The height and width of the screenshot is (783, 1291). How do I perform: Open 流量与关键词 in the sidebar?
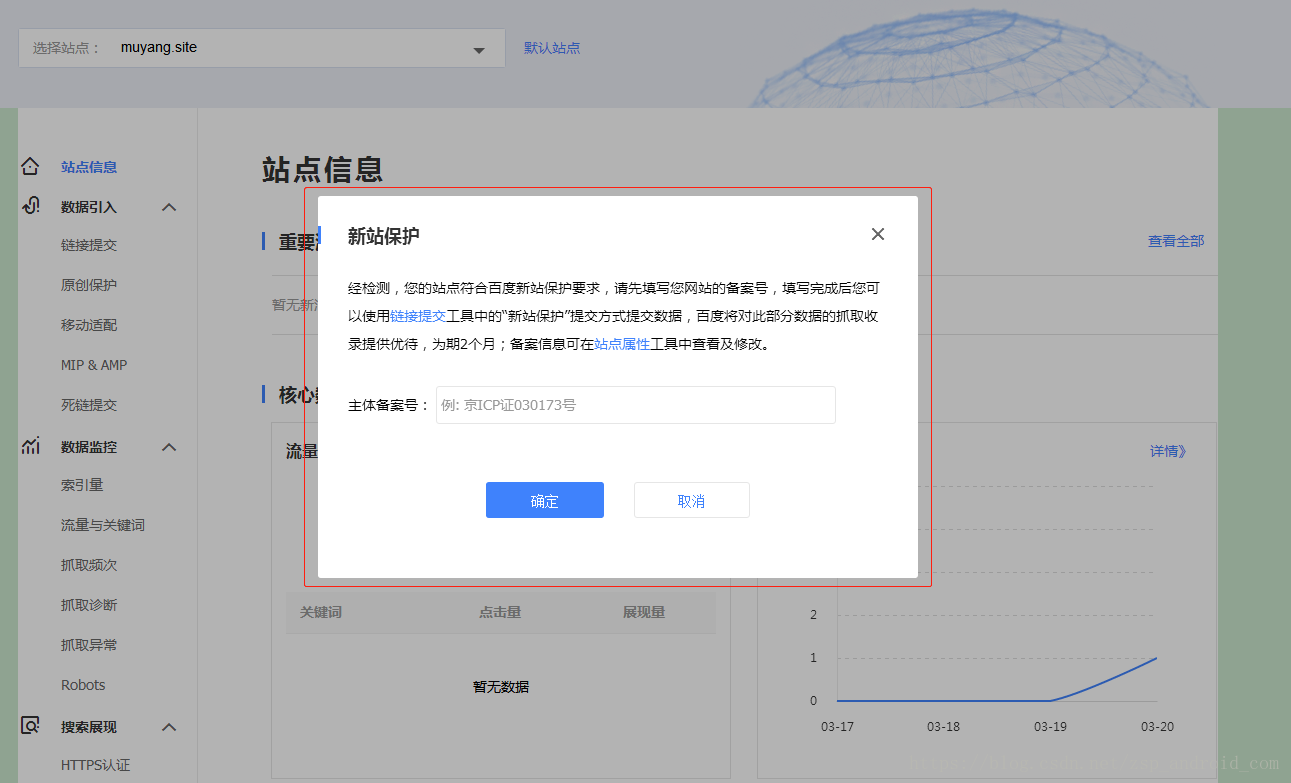103,525
